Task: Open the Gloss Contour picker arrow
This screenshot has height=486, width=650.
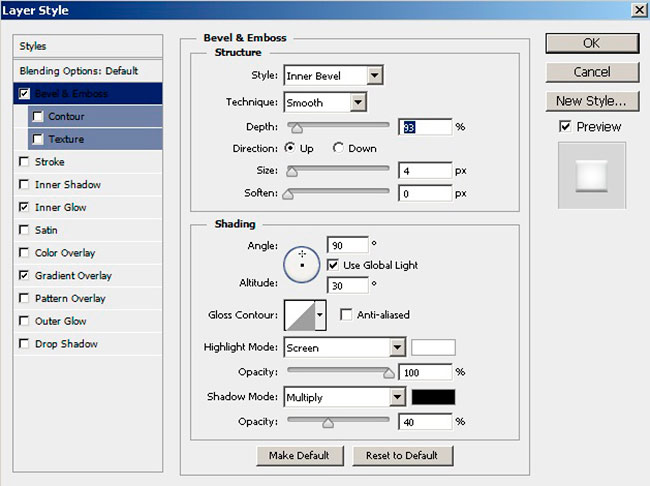Action: coord(320,315)
